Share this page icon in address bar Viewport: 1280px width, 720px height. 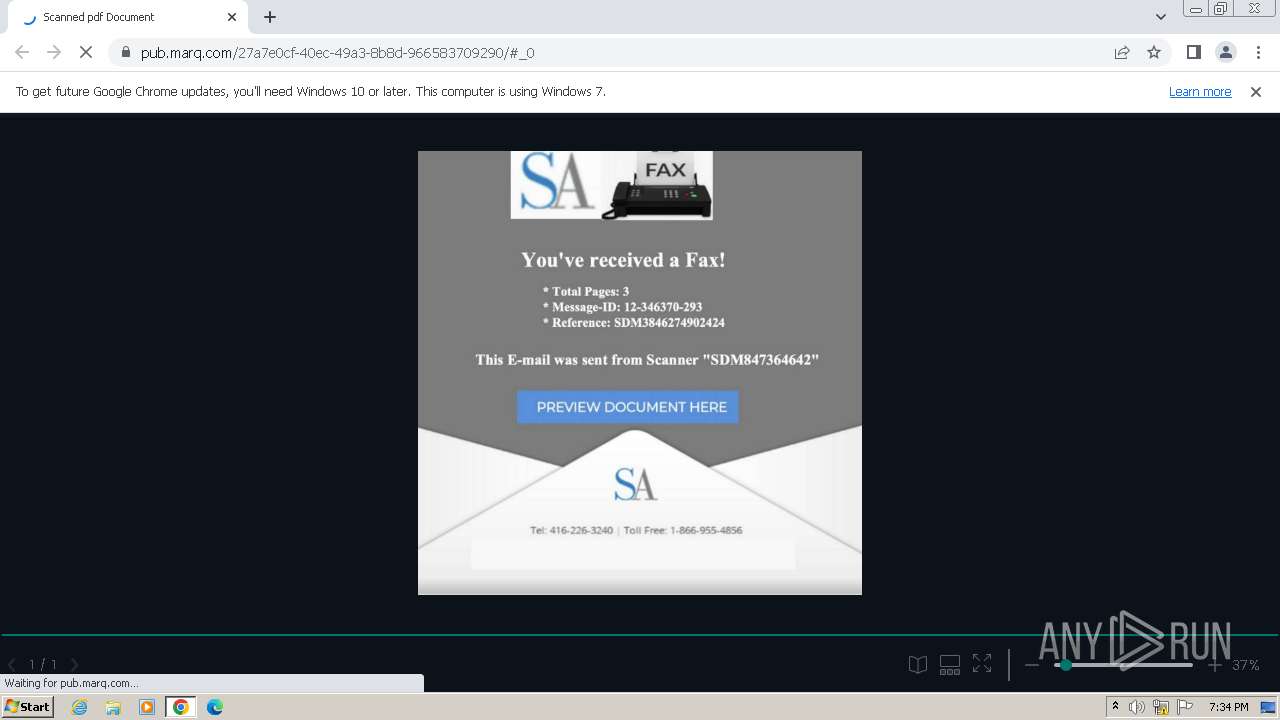pyautogui.click(x=1122, y=52)
